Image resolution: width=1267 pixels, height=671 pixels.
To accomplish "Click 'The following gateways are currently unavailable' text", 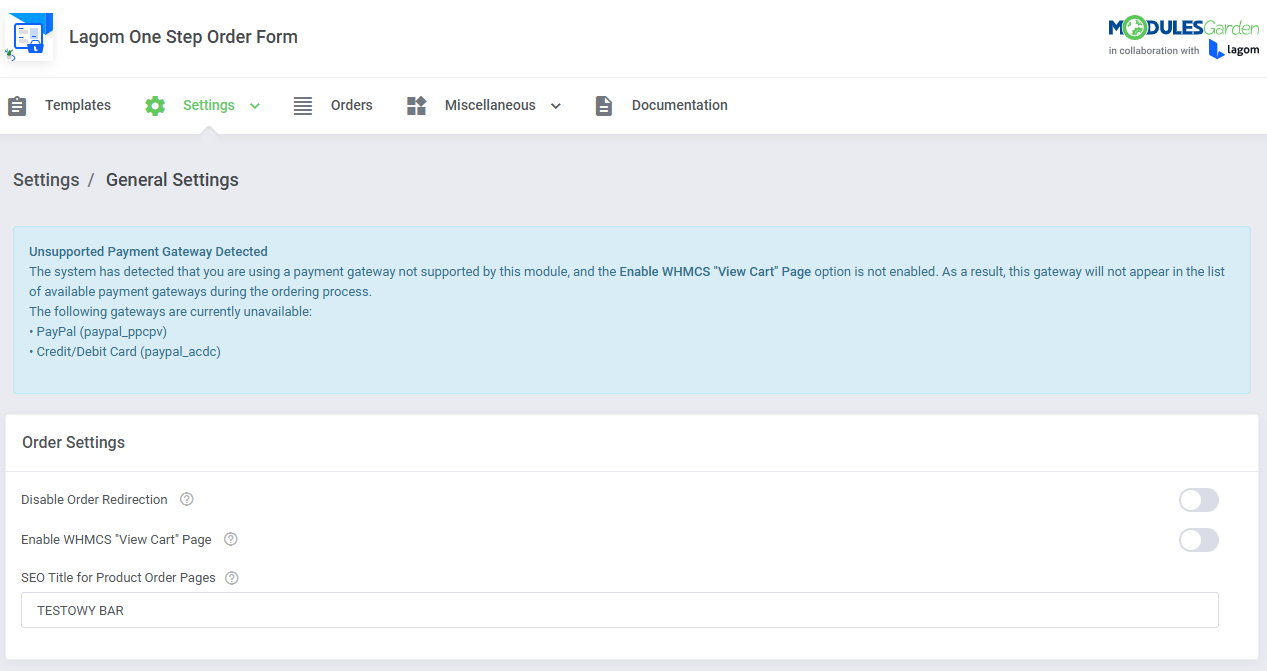I will tap(171, 312).
